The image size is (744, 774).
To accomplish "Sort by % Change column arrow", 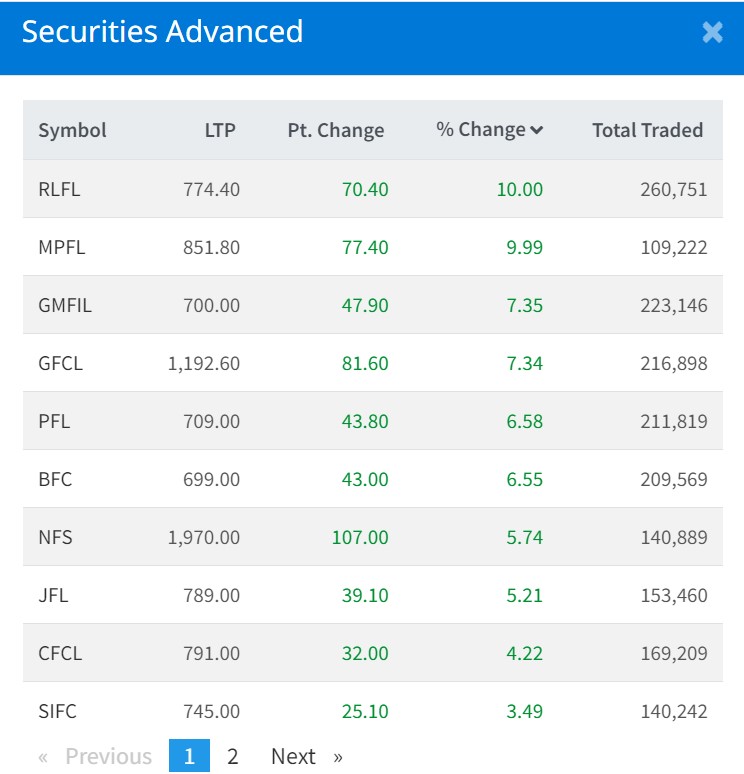I will coord(537,131).
